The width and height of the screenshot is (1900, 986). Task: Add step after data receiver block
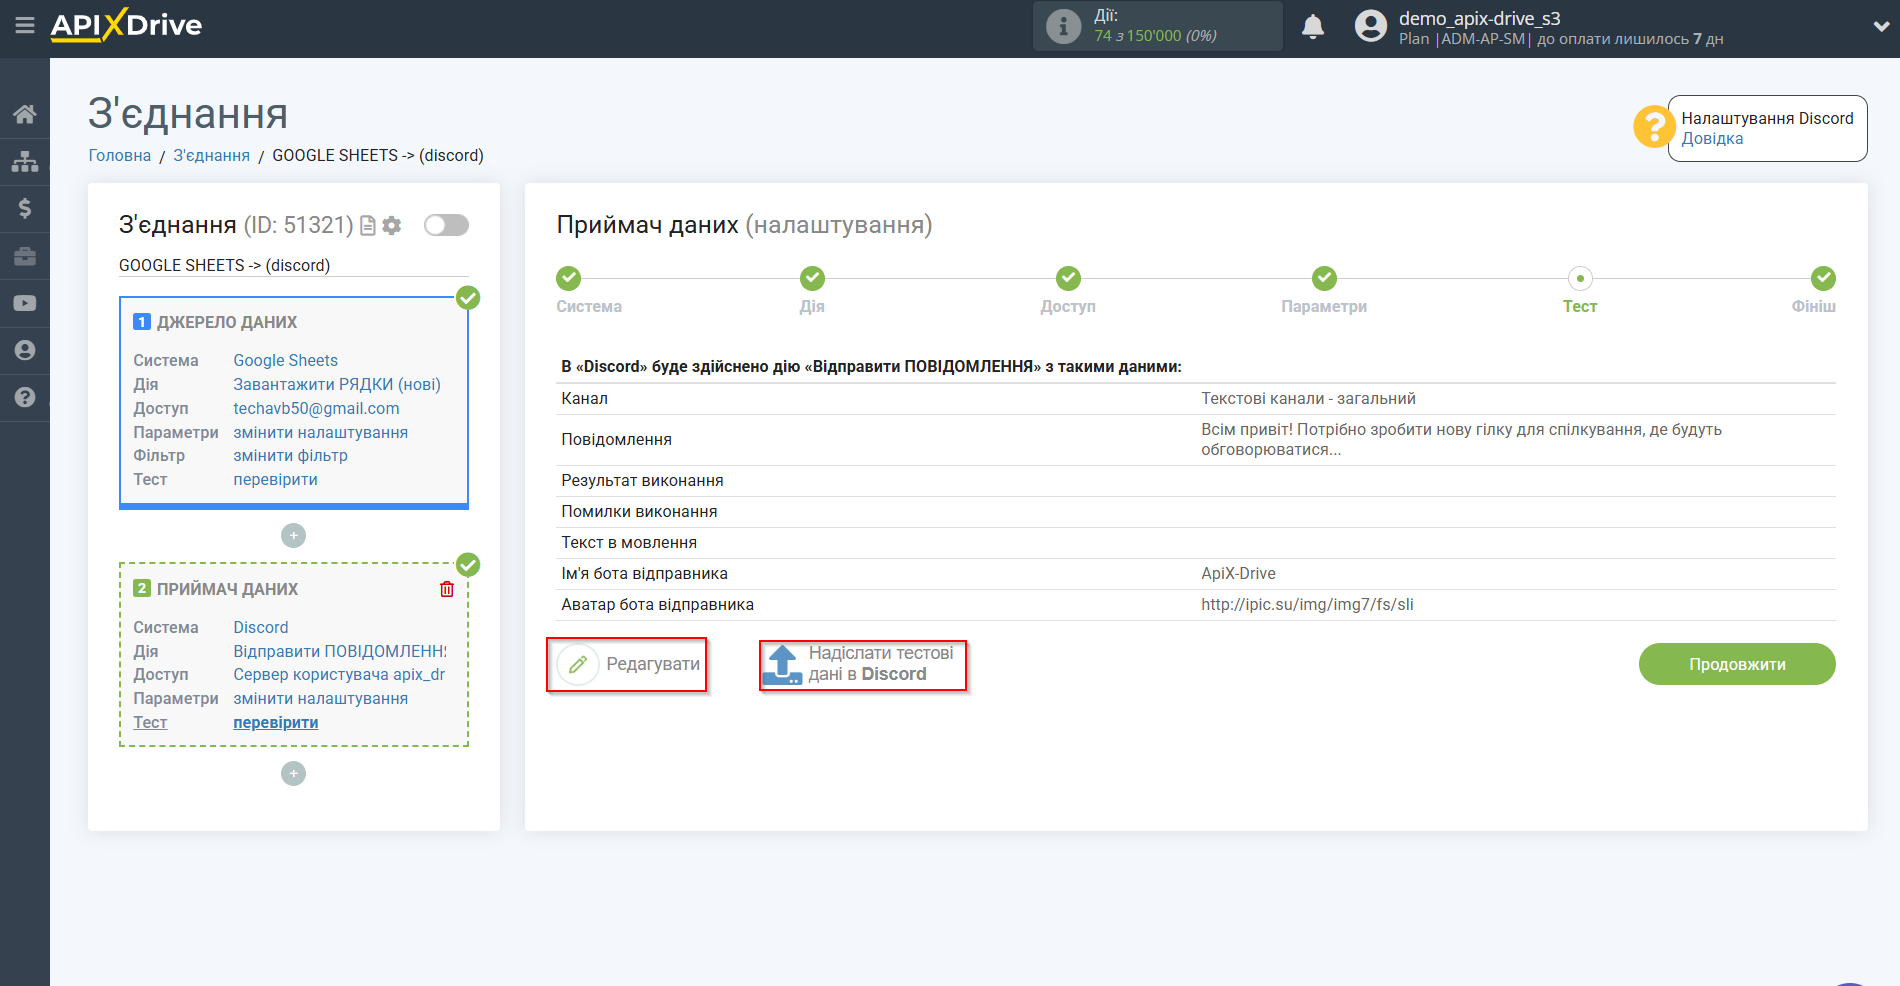tap(293, 774)
